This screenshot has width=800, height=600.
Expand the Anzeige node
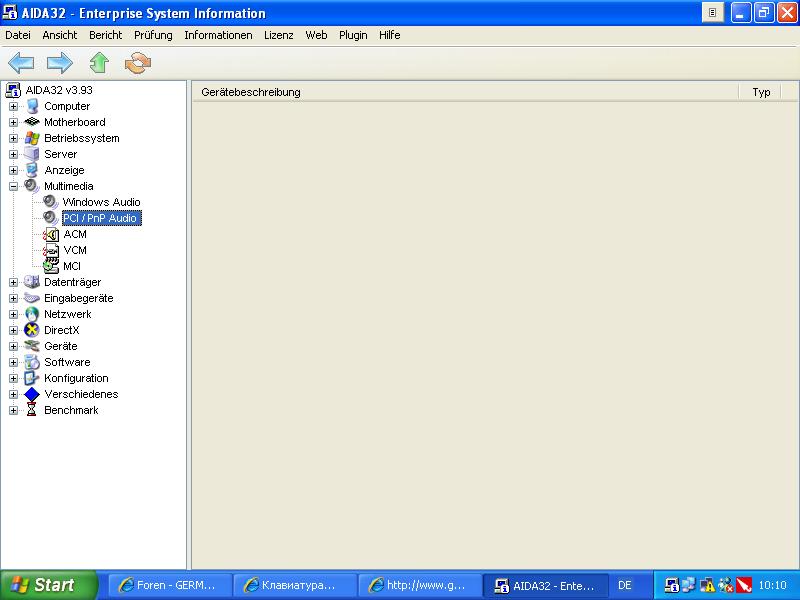pyautogui.click(x=13, y=170)
